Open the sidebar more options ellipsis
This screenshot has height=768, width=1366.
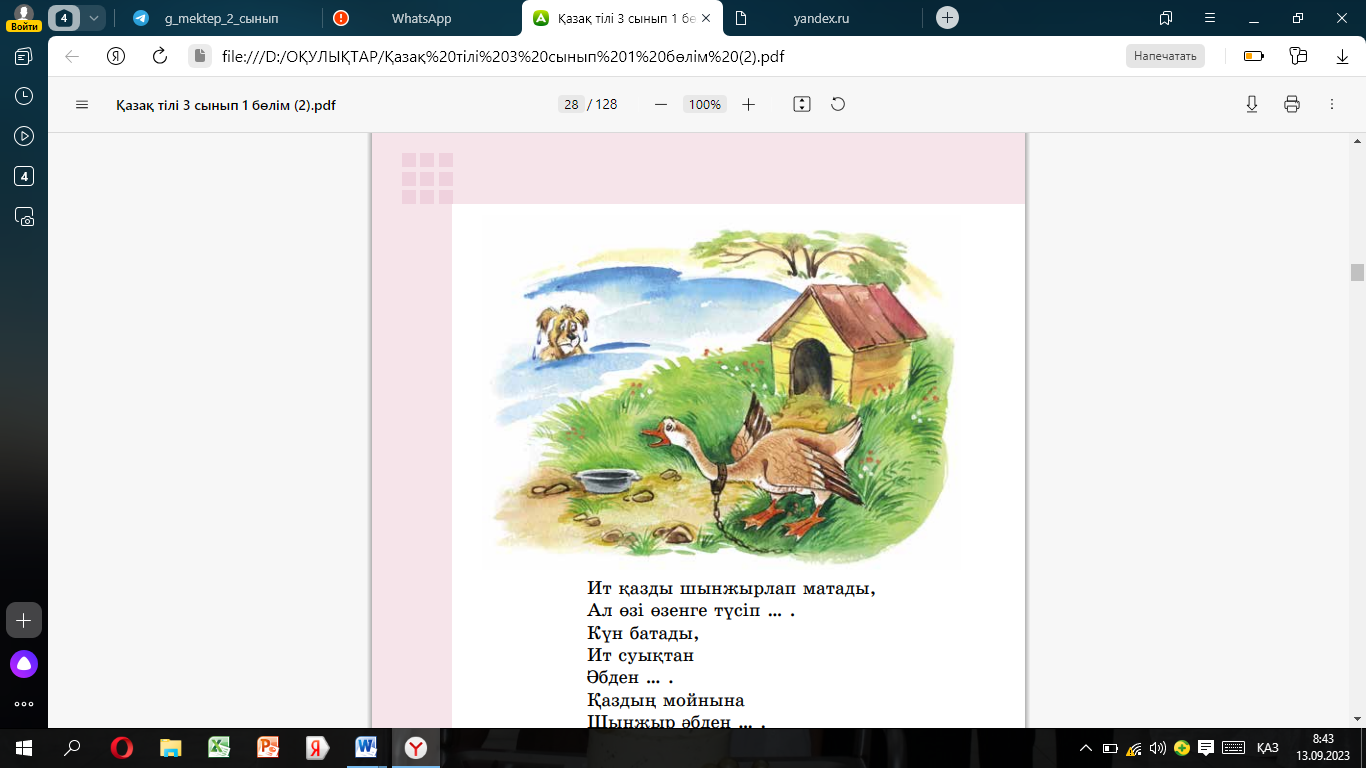tap(24, 703)
